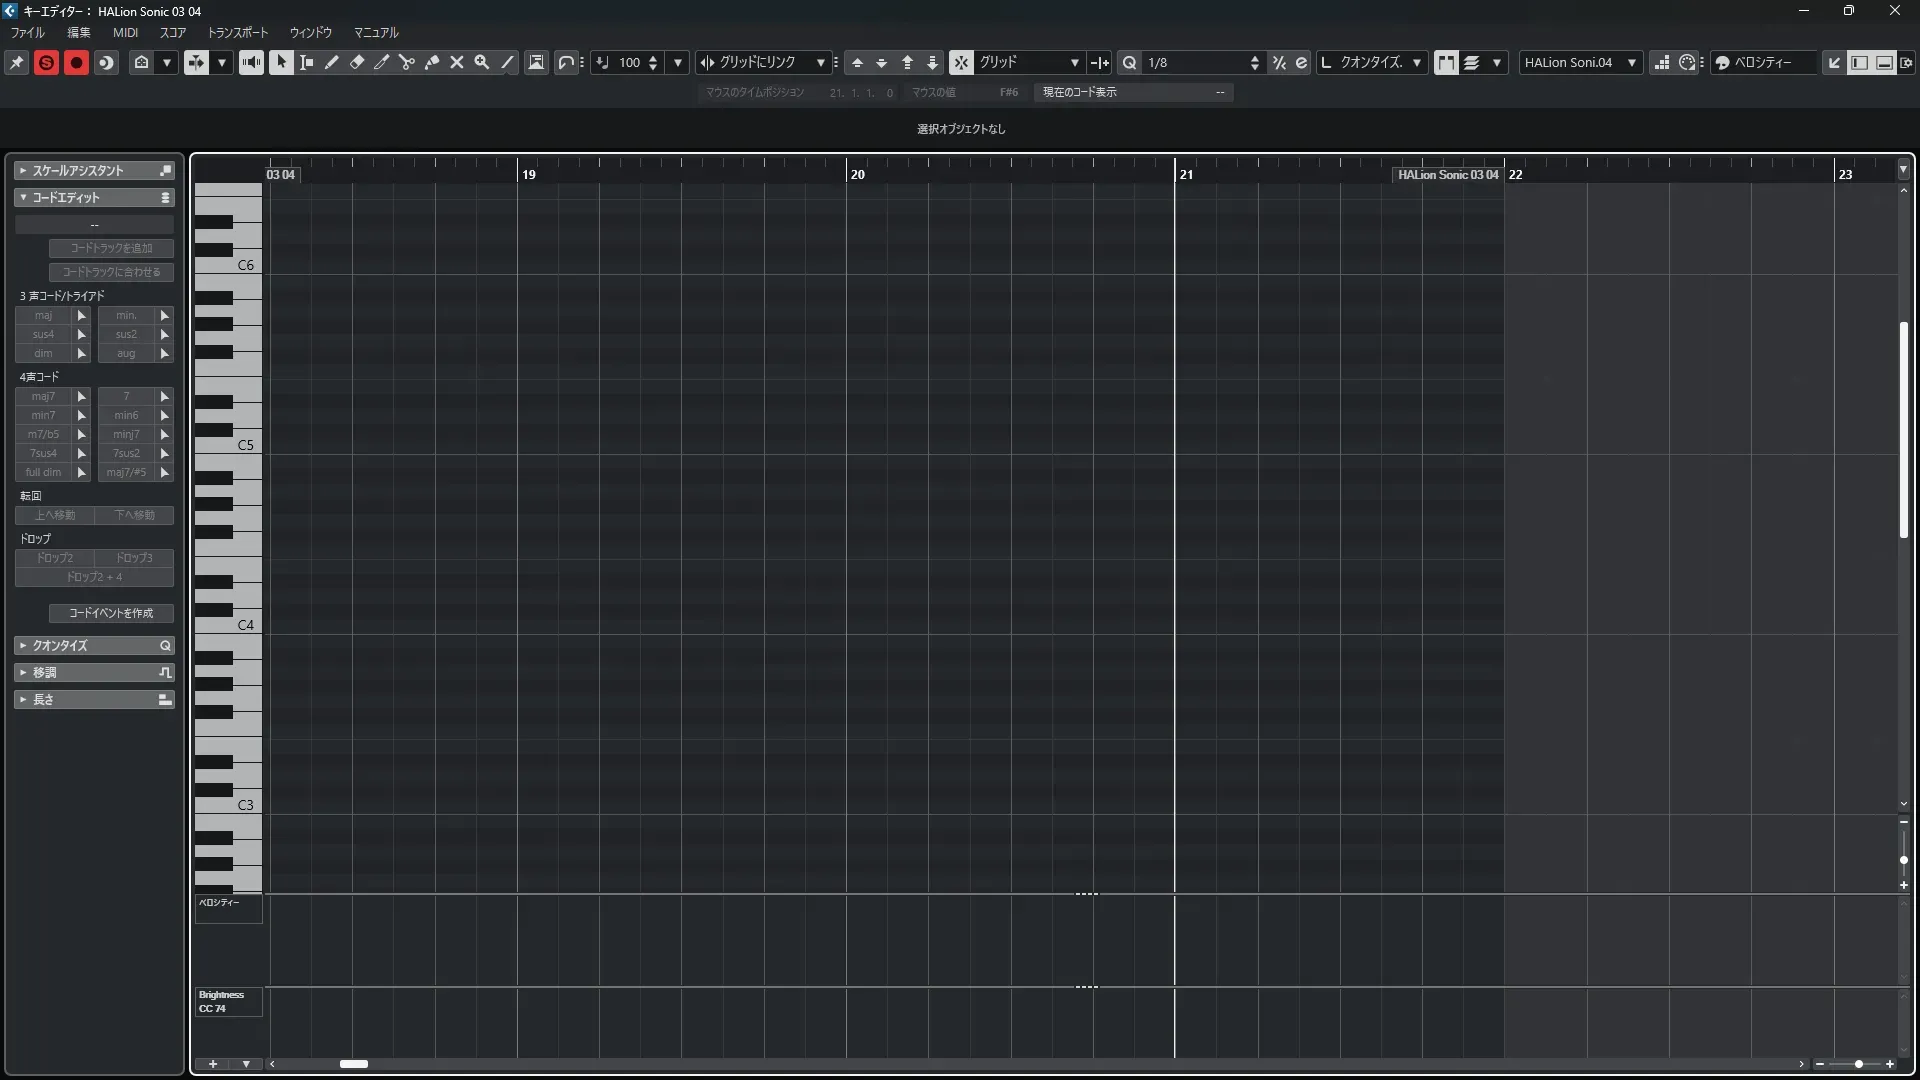Select the Zoom magnifier tool
Image resolution: width=1920 pixels, height=1080 pixels.
tap(482, 62)
